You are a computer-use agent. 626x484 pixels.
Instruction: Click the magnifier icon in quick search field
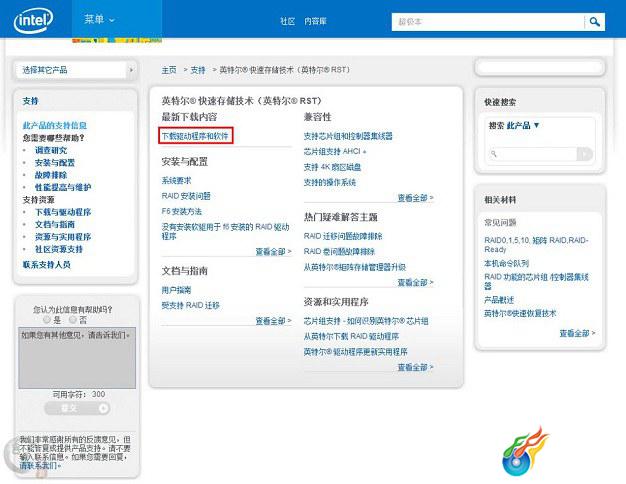[494, 154]
